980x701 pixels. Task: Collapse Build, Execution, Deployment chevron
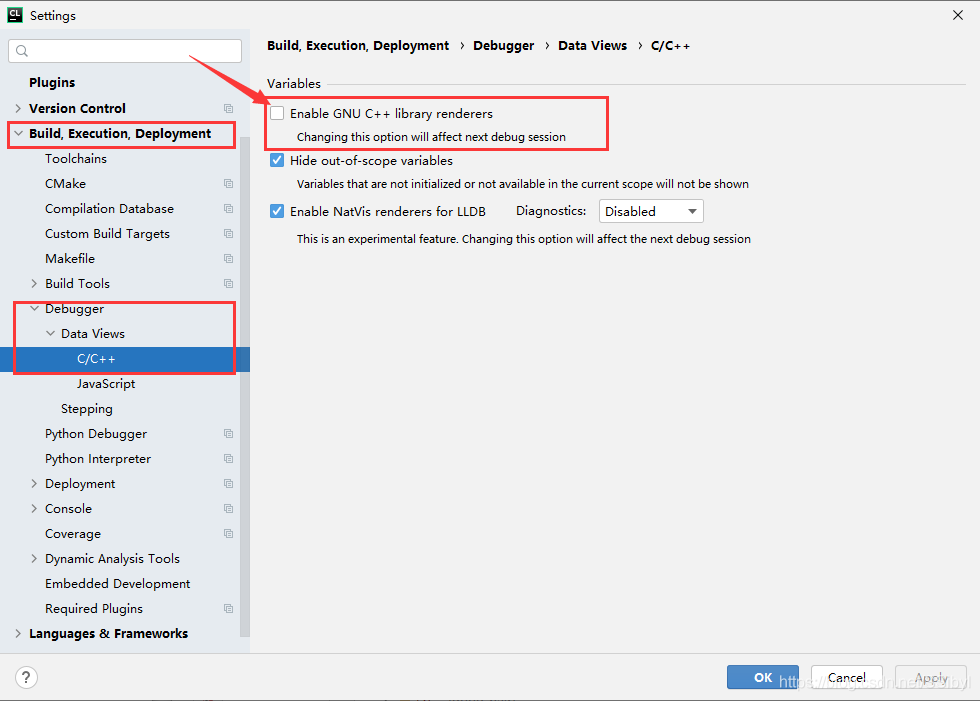18,134
